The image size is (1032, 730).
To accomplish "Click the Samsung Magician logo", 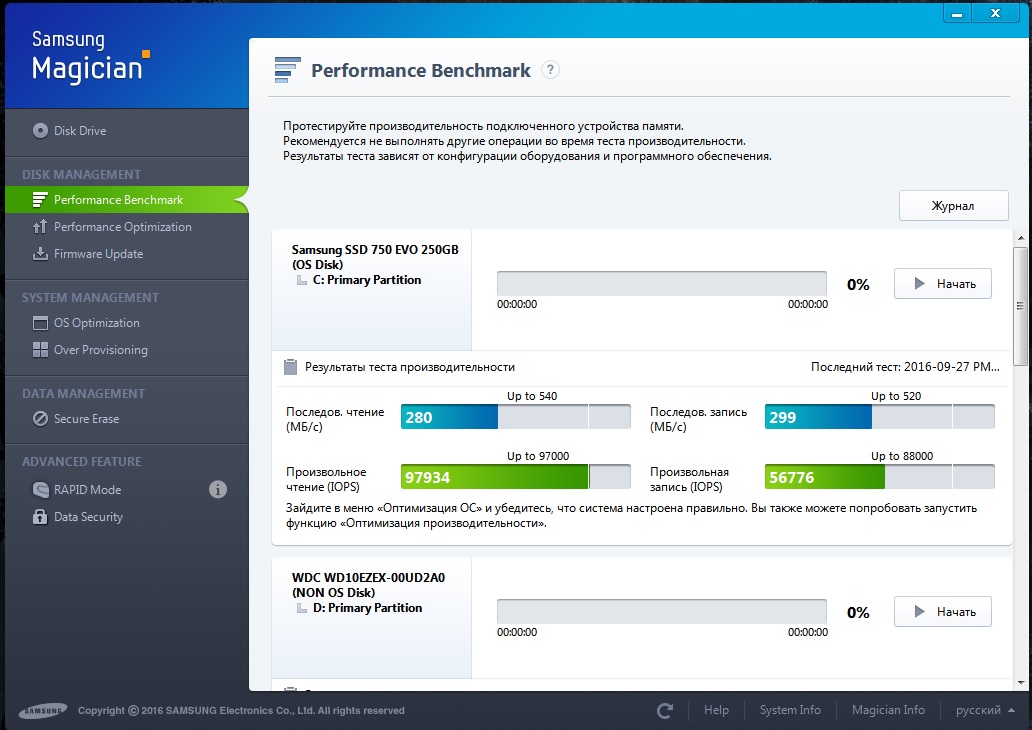I will tap(91, 58).
